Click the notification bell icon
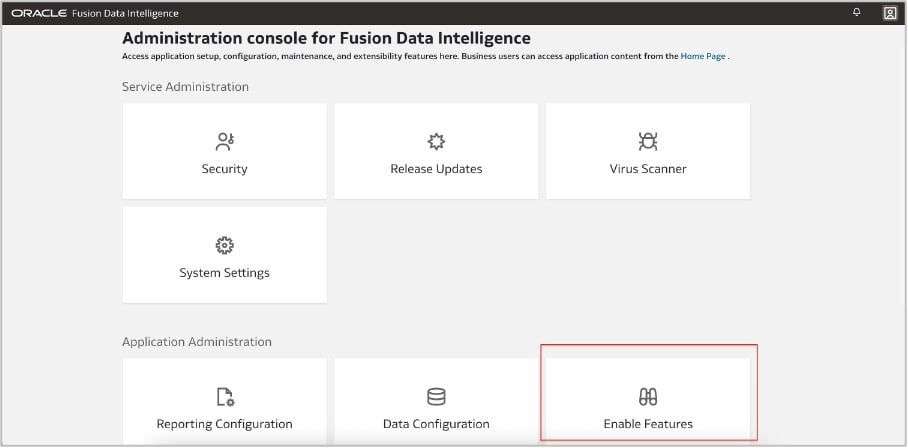908x448 pixels. pos(856,12)
